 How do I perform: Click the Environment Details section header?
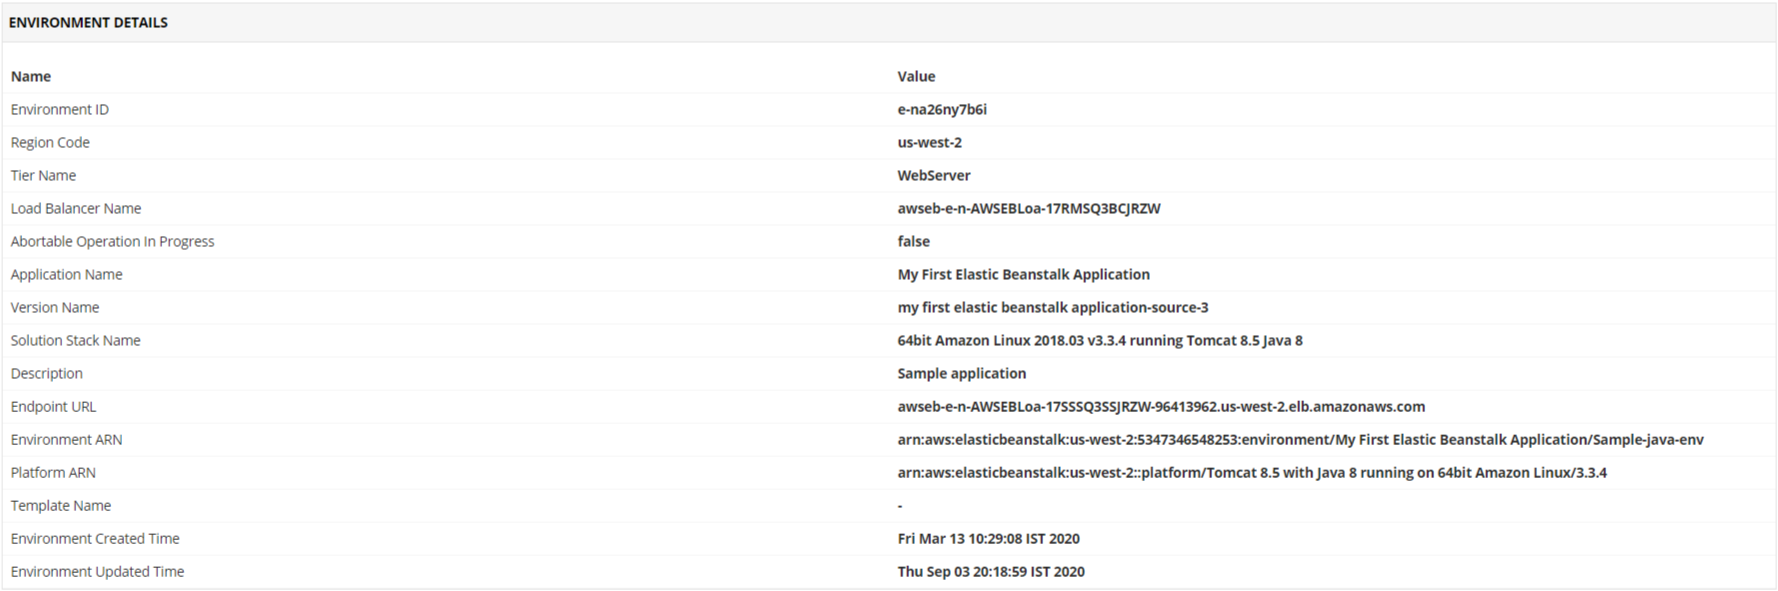coord(88,22)
